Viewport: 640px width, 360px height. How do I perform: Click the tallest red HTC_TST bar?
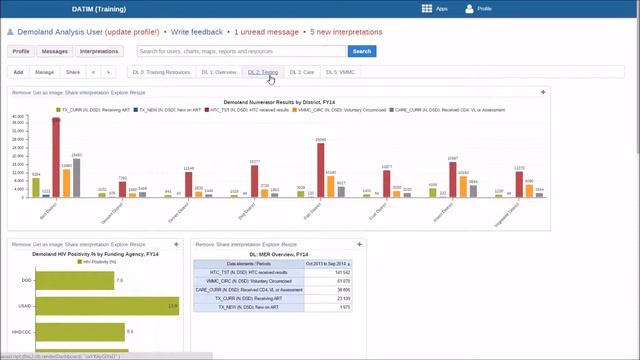56,158
